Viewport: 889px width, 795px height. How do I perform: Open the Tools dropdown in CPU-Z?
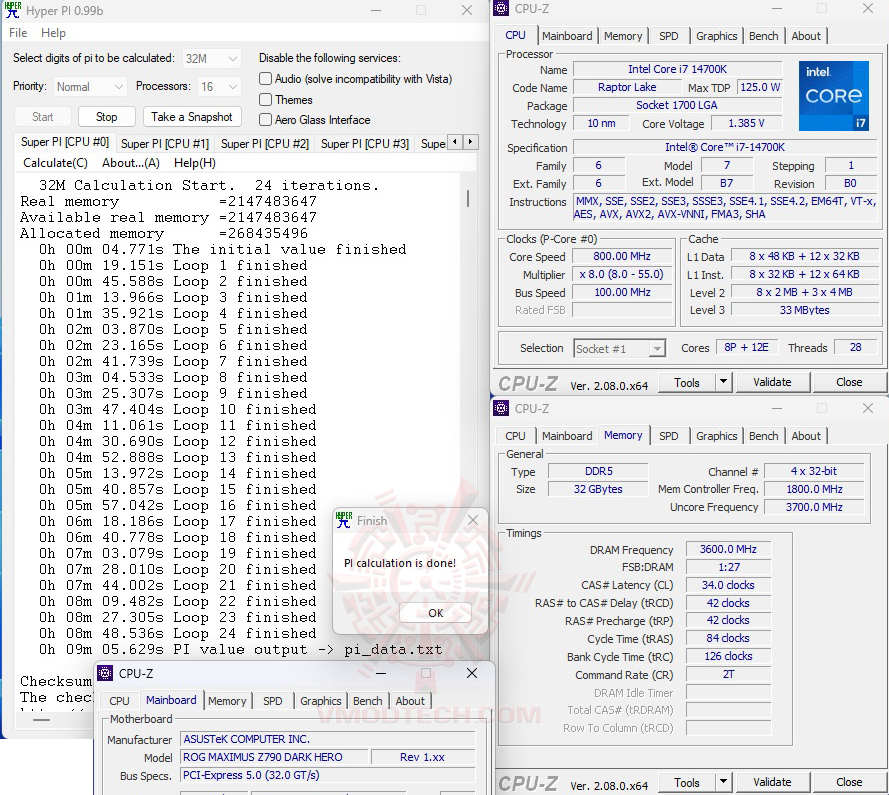(694, 382)
